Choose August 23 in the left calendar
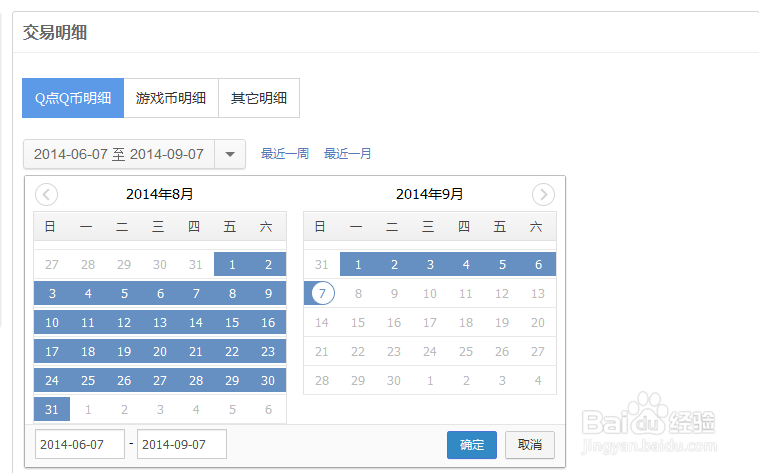This screenshot has height=473, width=759. (x=268, y=351)
